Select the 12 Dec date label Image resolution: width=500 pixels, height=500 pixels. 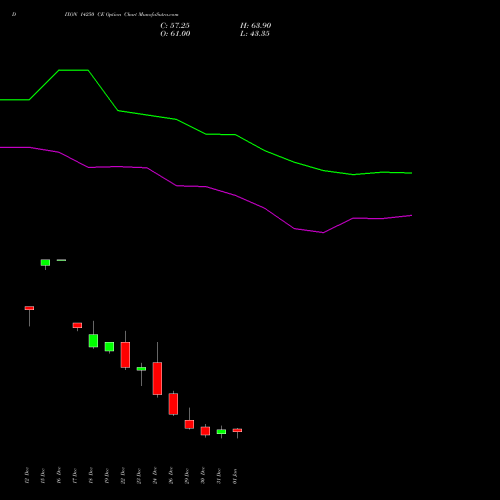[27, 476]
